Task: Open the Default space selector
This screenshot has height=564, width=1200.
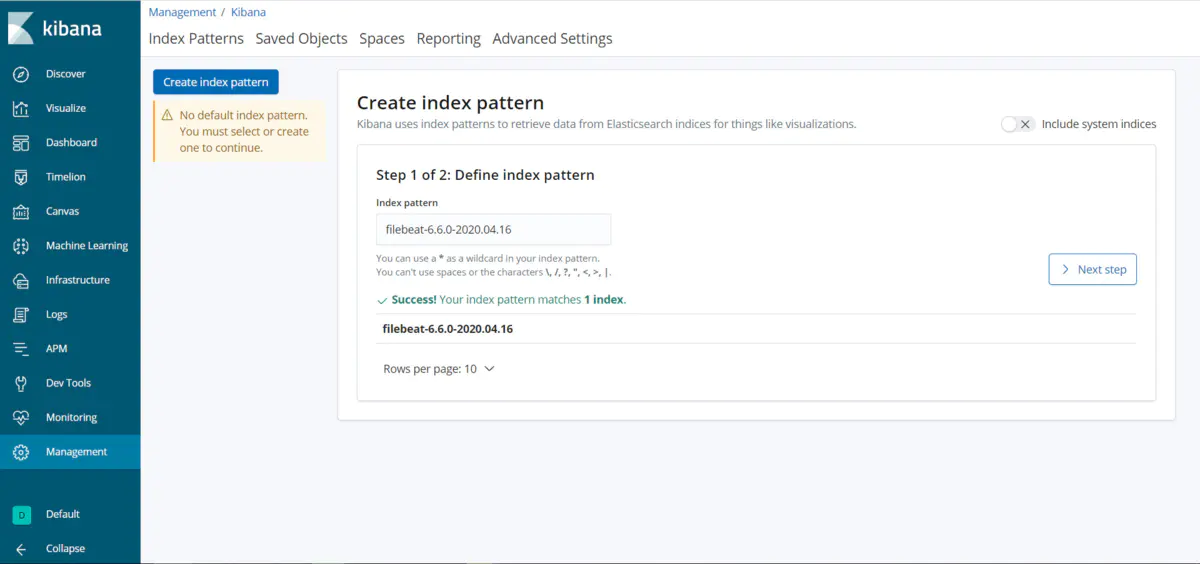Action: (x=21, y=514)
